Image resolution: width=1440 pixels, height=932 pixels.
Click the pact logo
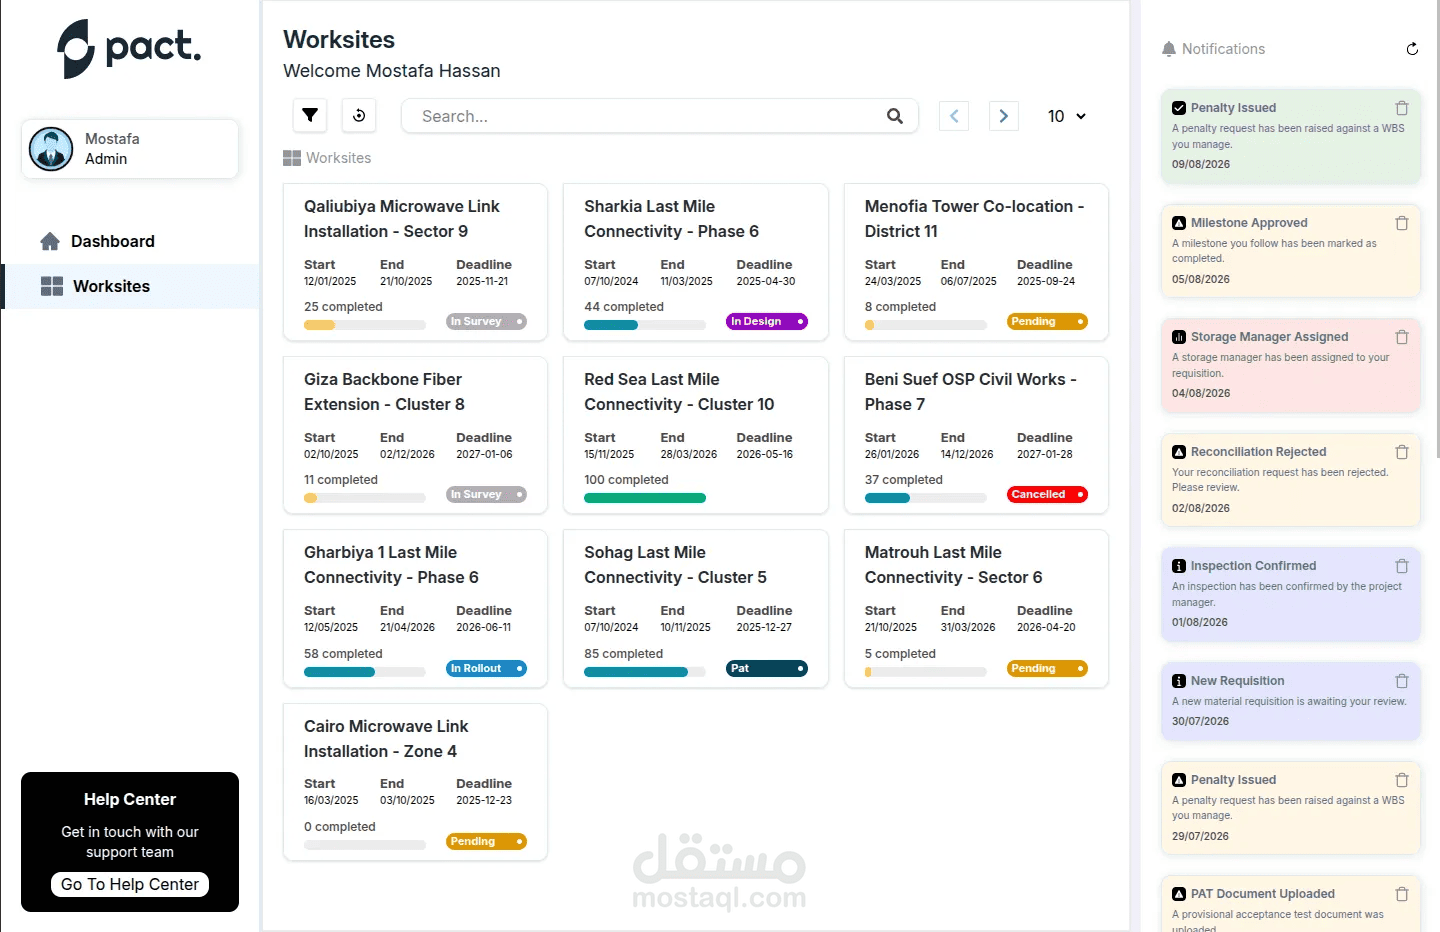(x=129, y=48)
